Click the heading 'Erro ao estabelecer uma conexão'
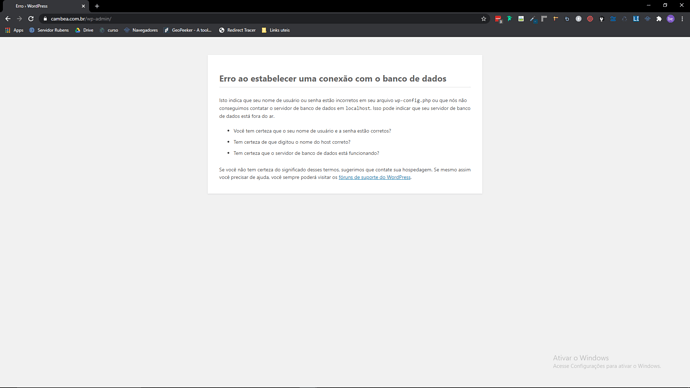This screenshot has height=388, width=690. pyautogui.click(x=333, y=79)
